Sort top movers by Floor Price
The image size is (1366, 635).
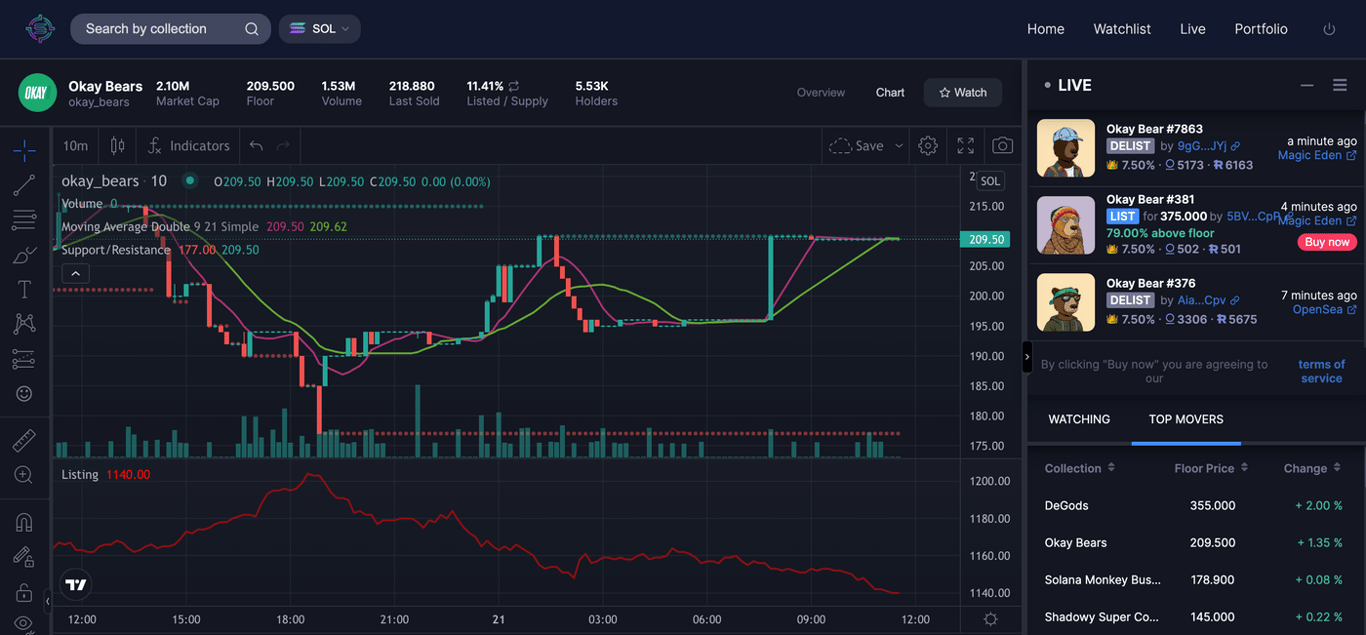(1211, 468)
